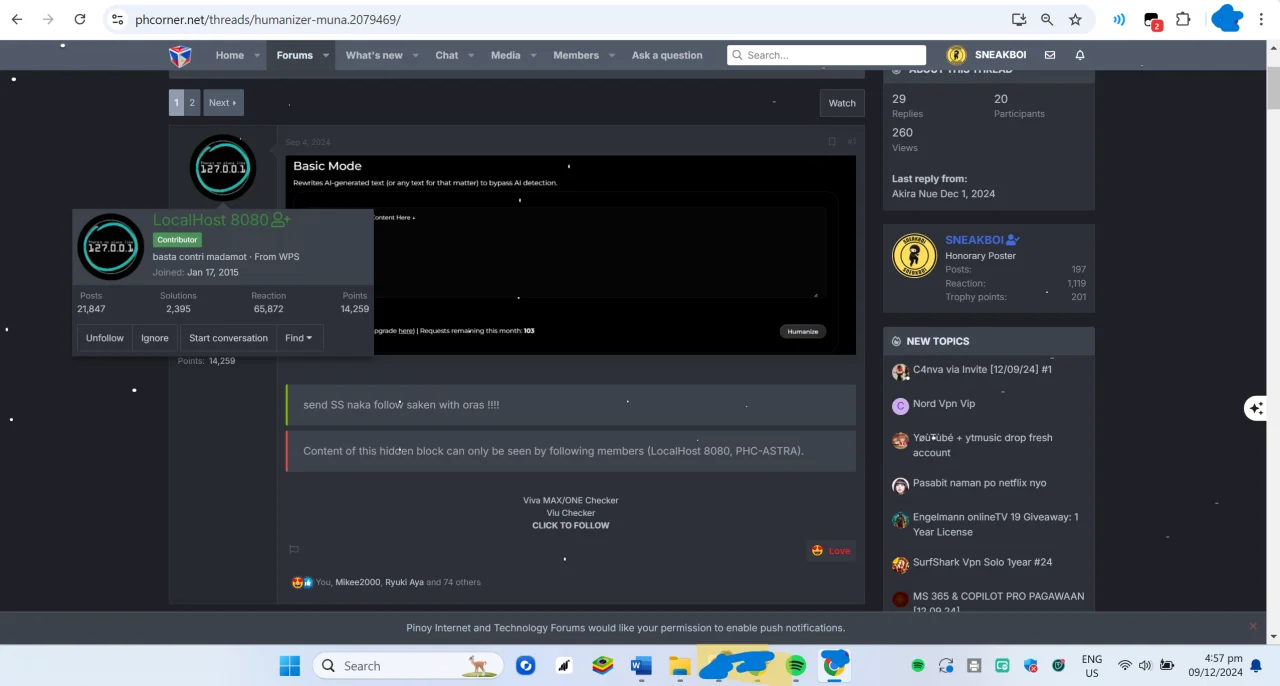This screenshot has width=1280, height=686.
Task: Open the 'Nord Vpn Vip' topic
Action: pyautogui.click(x=943, y=403)
